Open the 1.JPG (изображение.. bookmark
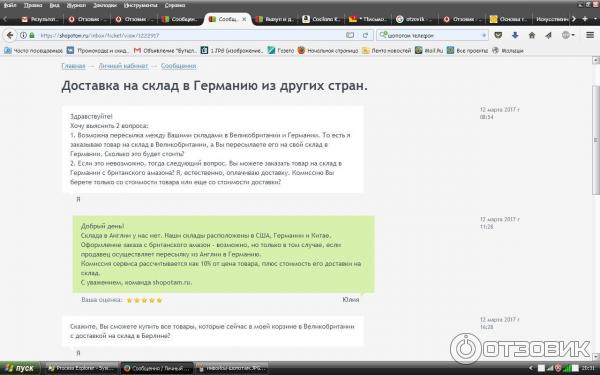The image size is (600, 375). [x=232, y=51]
